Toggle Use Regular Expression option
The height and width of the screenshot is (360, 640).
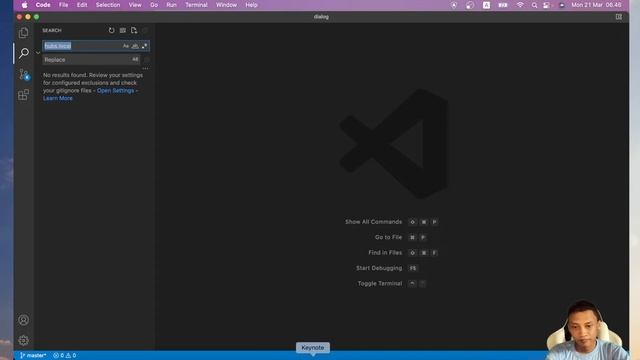(x=144, y=46)
